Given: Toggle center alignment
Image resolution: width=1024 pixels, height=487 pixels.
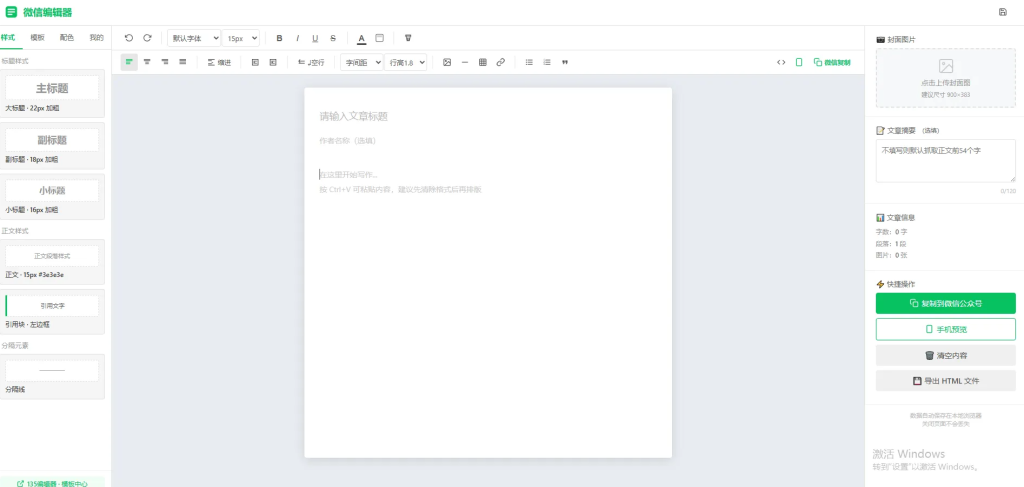Looking at the screenshot, I should point(147,62).
